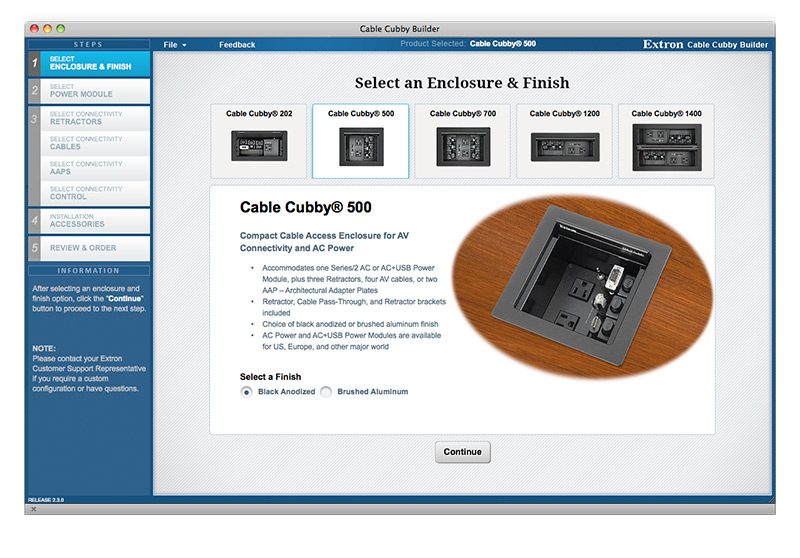This screenshot has width=800, height=558.
Task: Go to step 4 Installation Accessories
Action: 89,221
